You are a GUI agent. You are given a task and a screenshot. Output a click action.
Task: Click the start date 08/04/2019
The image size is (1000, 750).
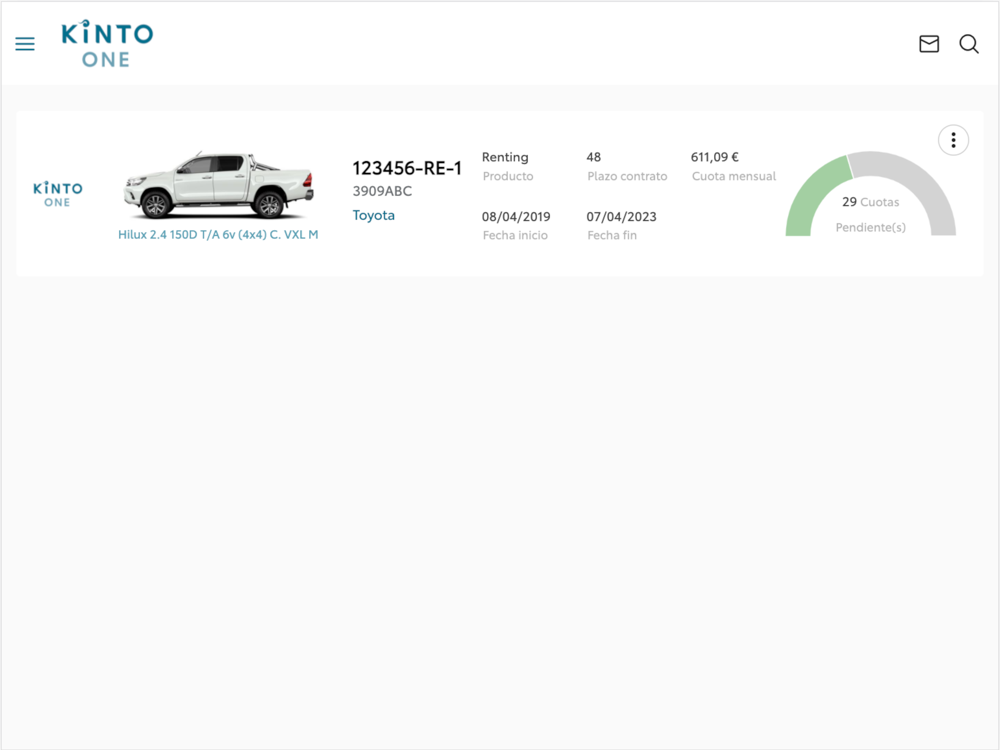(x=516, y=217)
